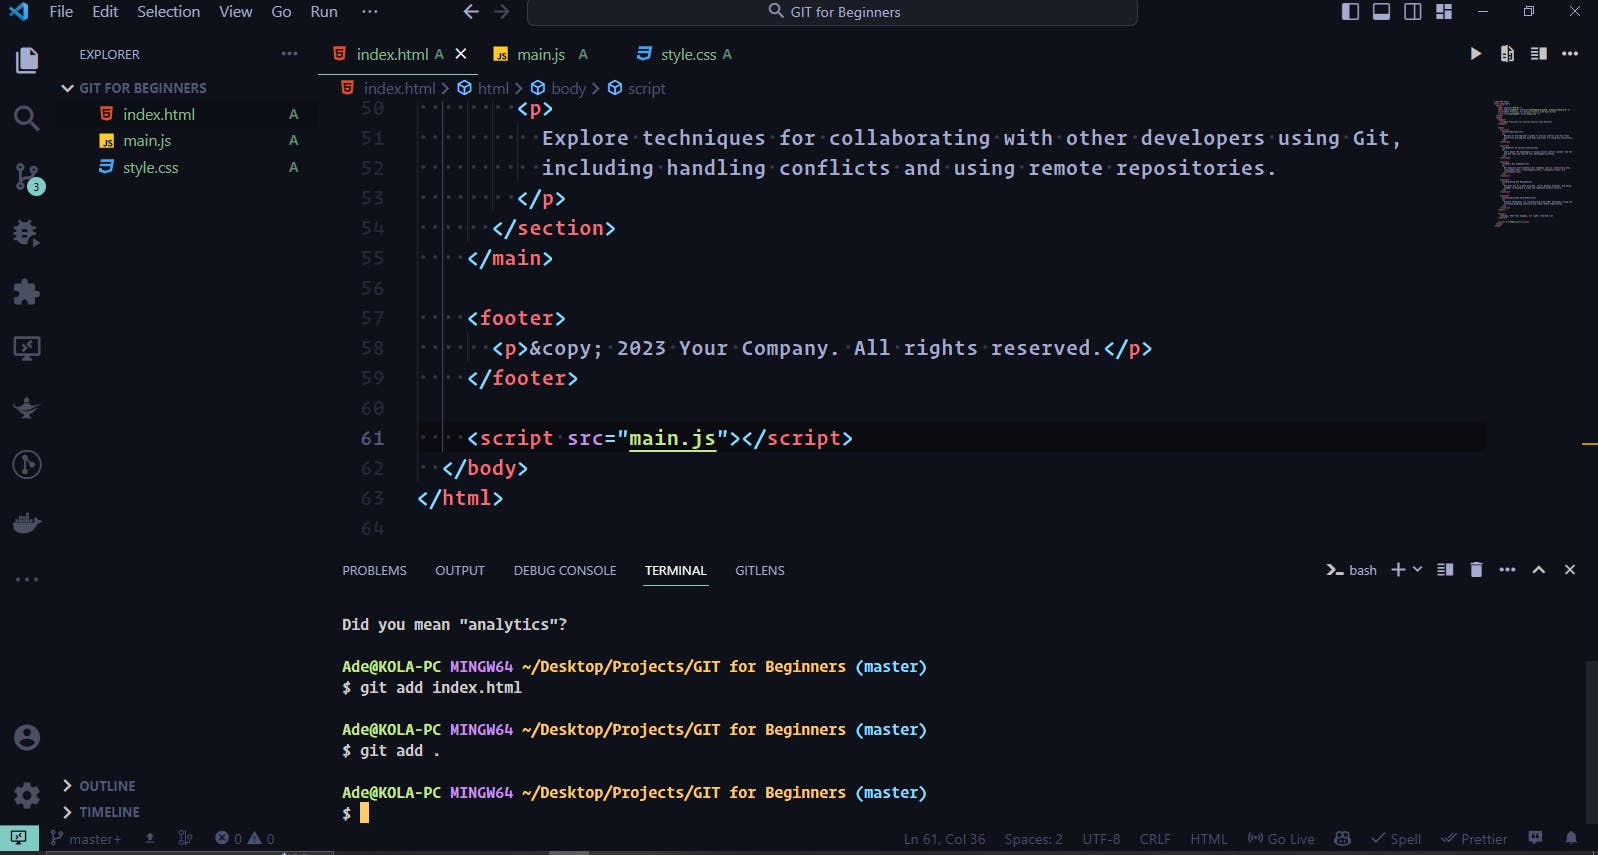Go back with the navigation arrow
Viewport: 1598px width, 855px height.
click(471, 12)
